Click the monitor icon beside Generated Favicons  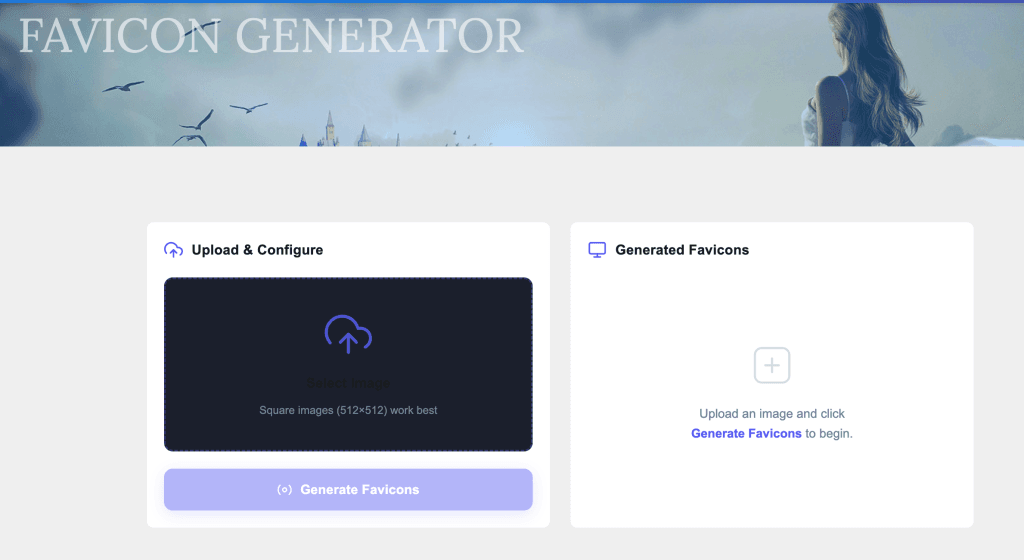point(597,250)
